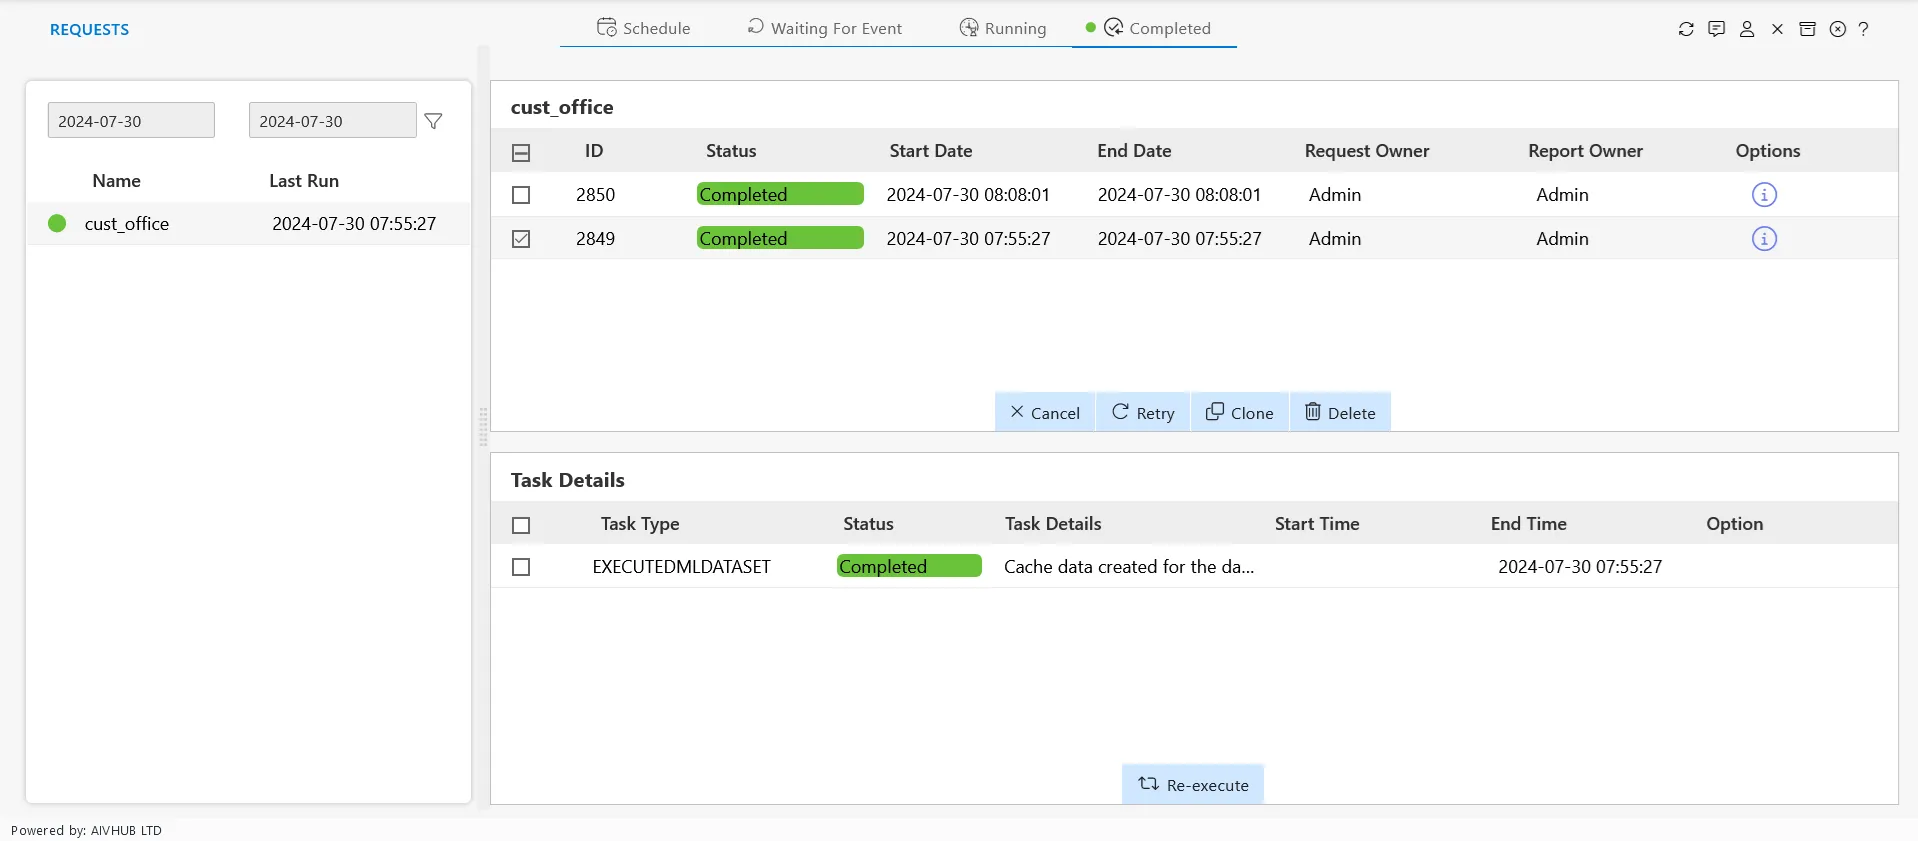
Task: Click the Start Date column header
Action: [x=931, y=151]
